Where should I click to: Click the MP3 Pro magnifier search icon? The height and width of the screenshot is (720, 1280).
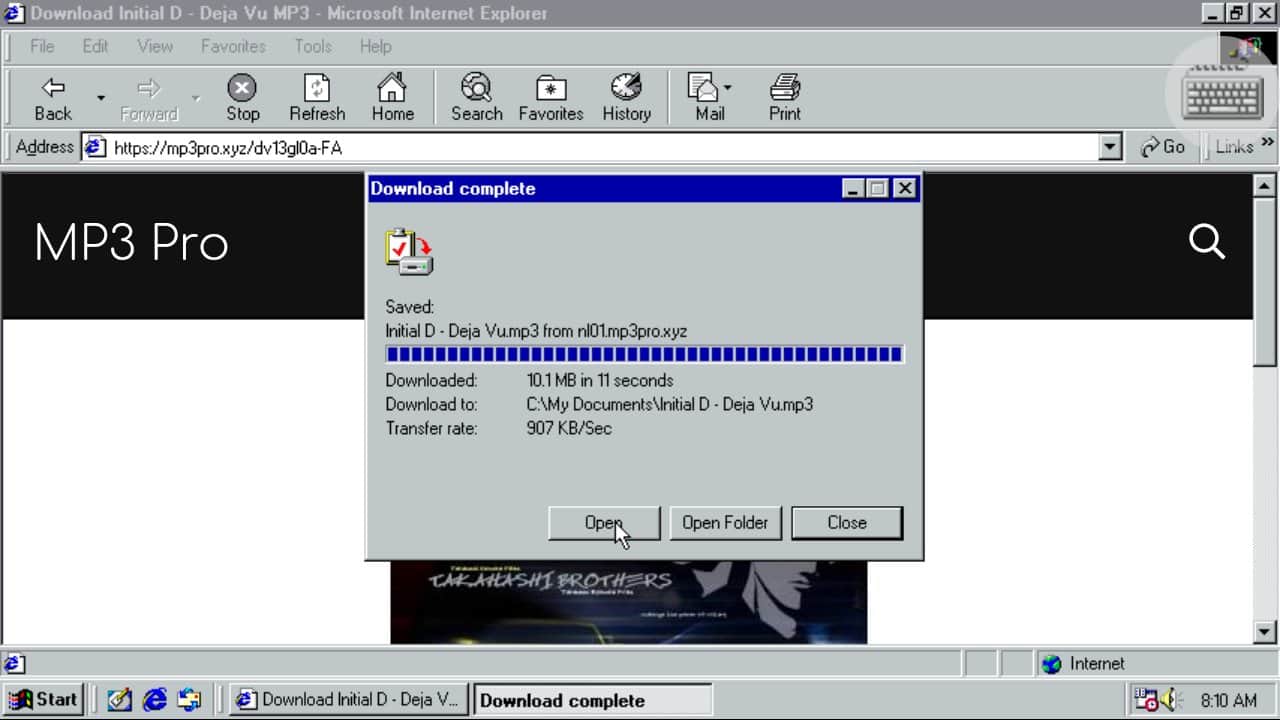pos(1207,242)
